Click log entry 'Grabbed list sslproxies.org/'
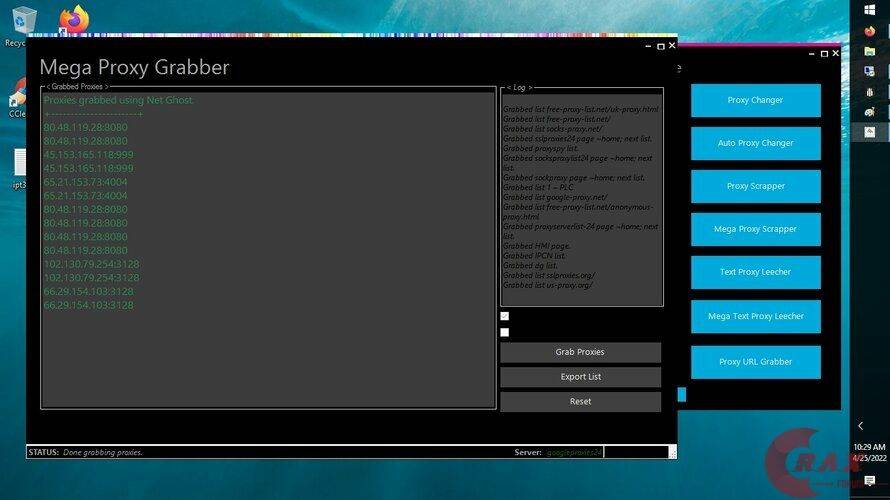 pyautogui.click(x=549, y=275)
